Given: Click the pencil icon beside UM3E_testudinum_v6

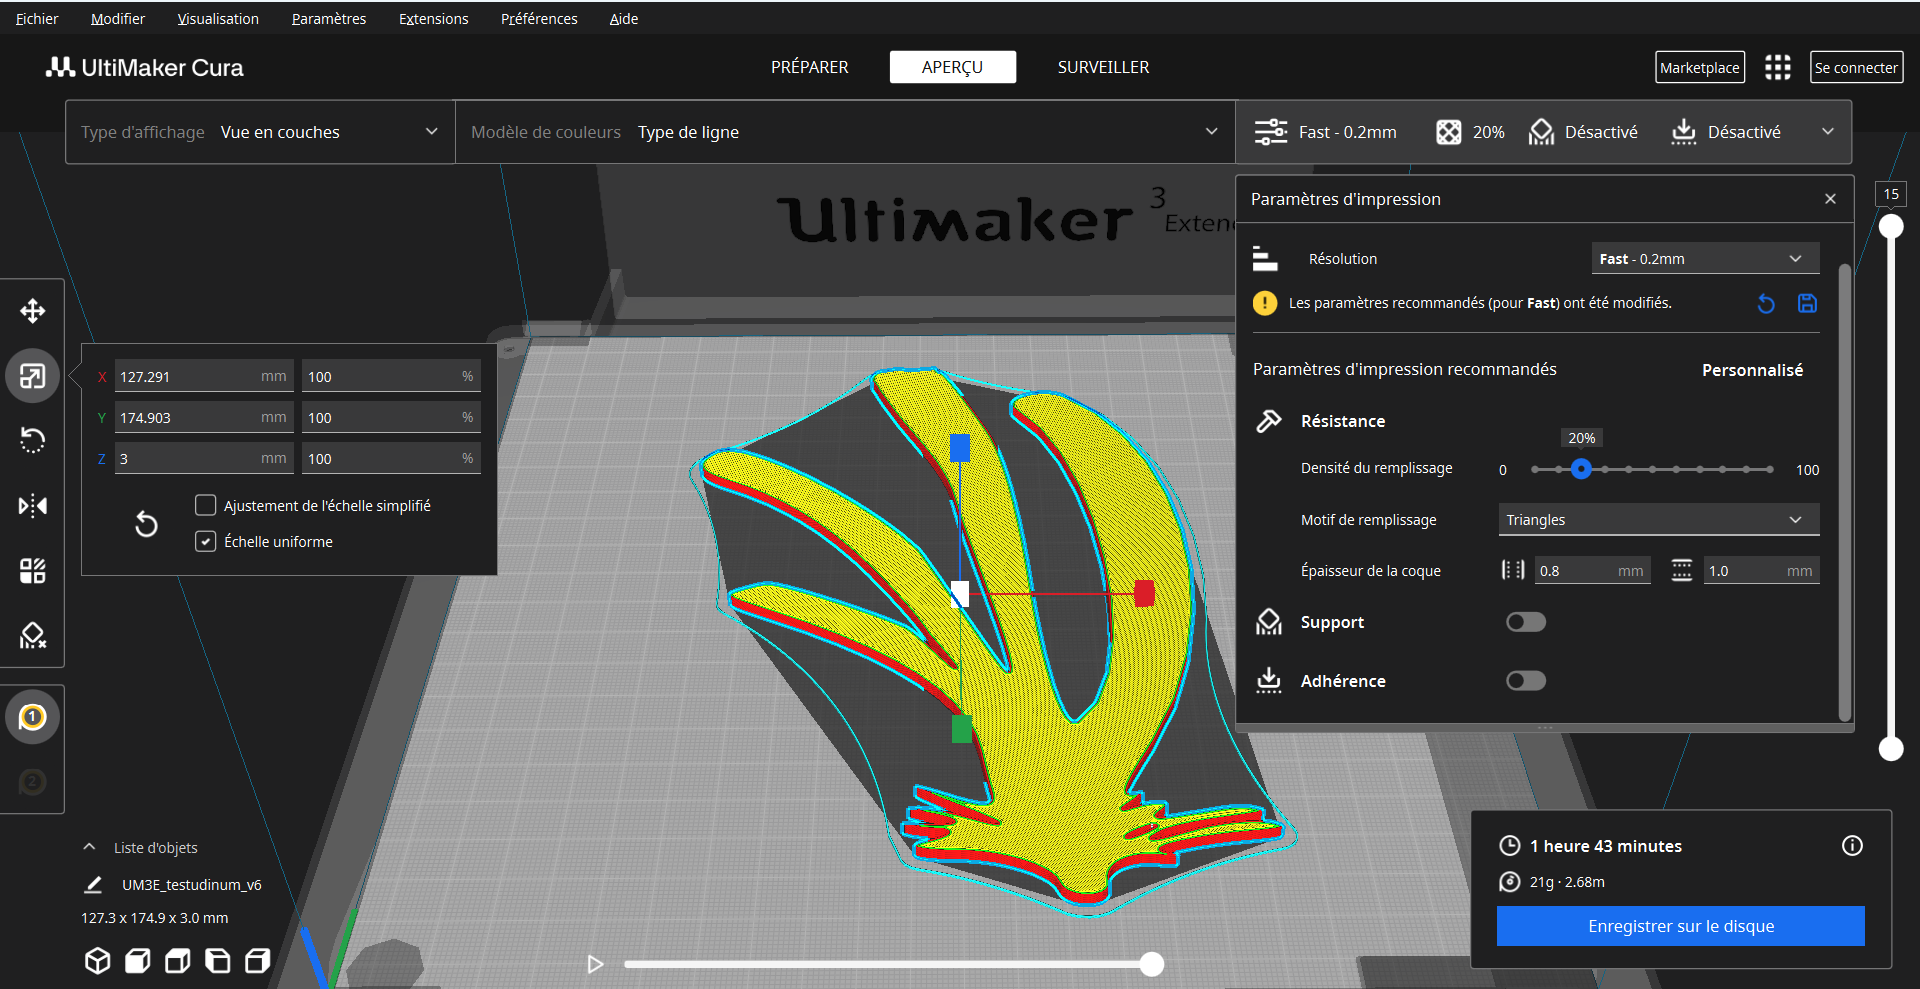Looking at the screenshot, I should pyautogui.click(x=93, y=885).
